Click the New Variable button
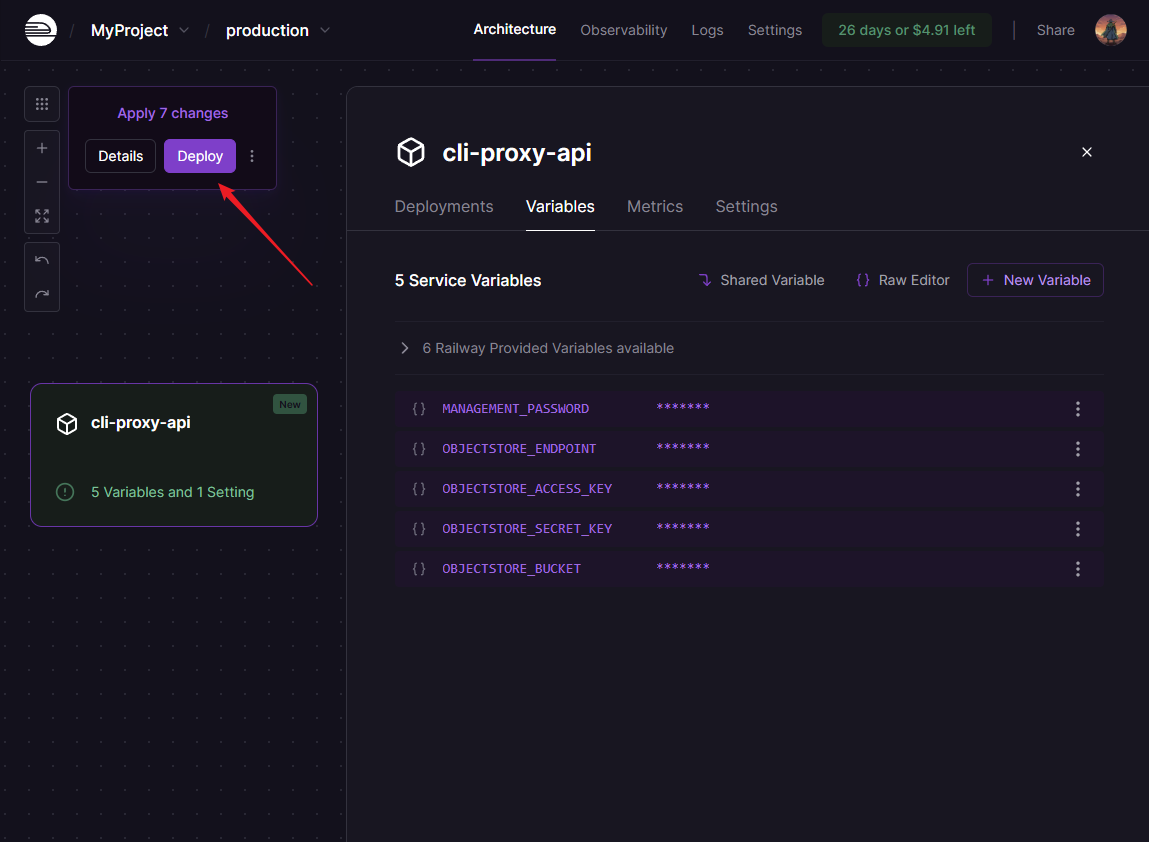This screenshot has width=1149, height=842. (x=1035, y=280)
